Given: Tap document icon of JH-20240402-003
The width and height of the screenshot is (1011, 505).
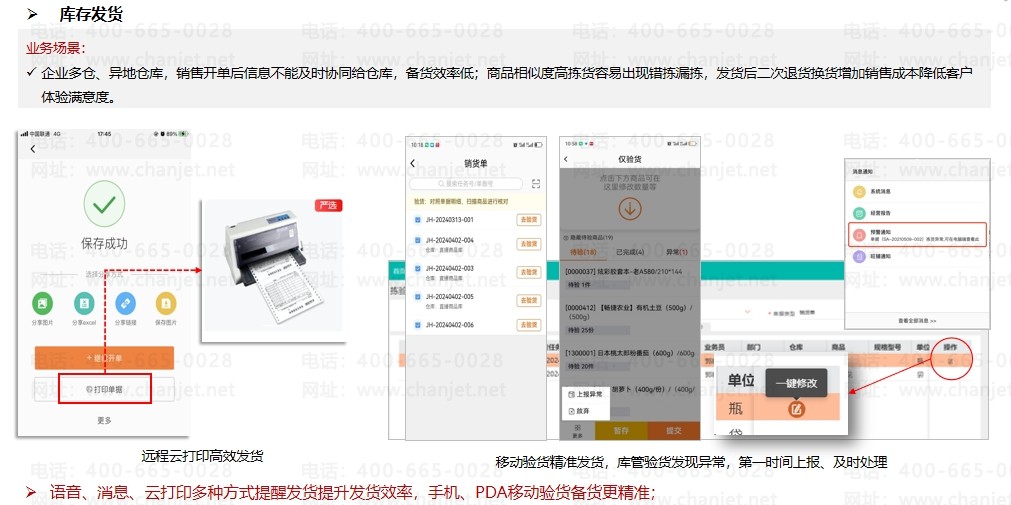Looking at the screenshot, I should (418, 268).
